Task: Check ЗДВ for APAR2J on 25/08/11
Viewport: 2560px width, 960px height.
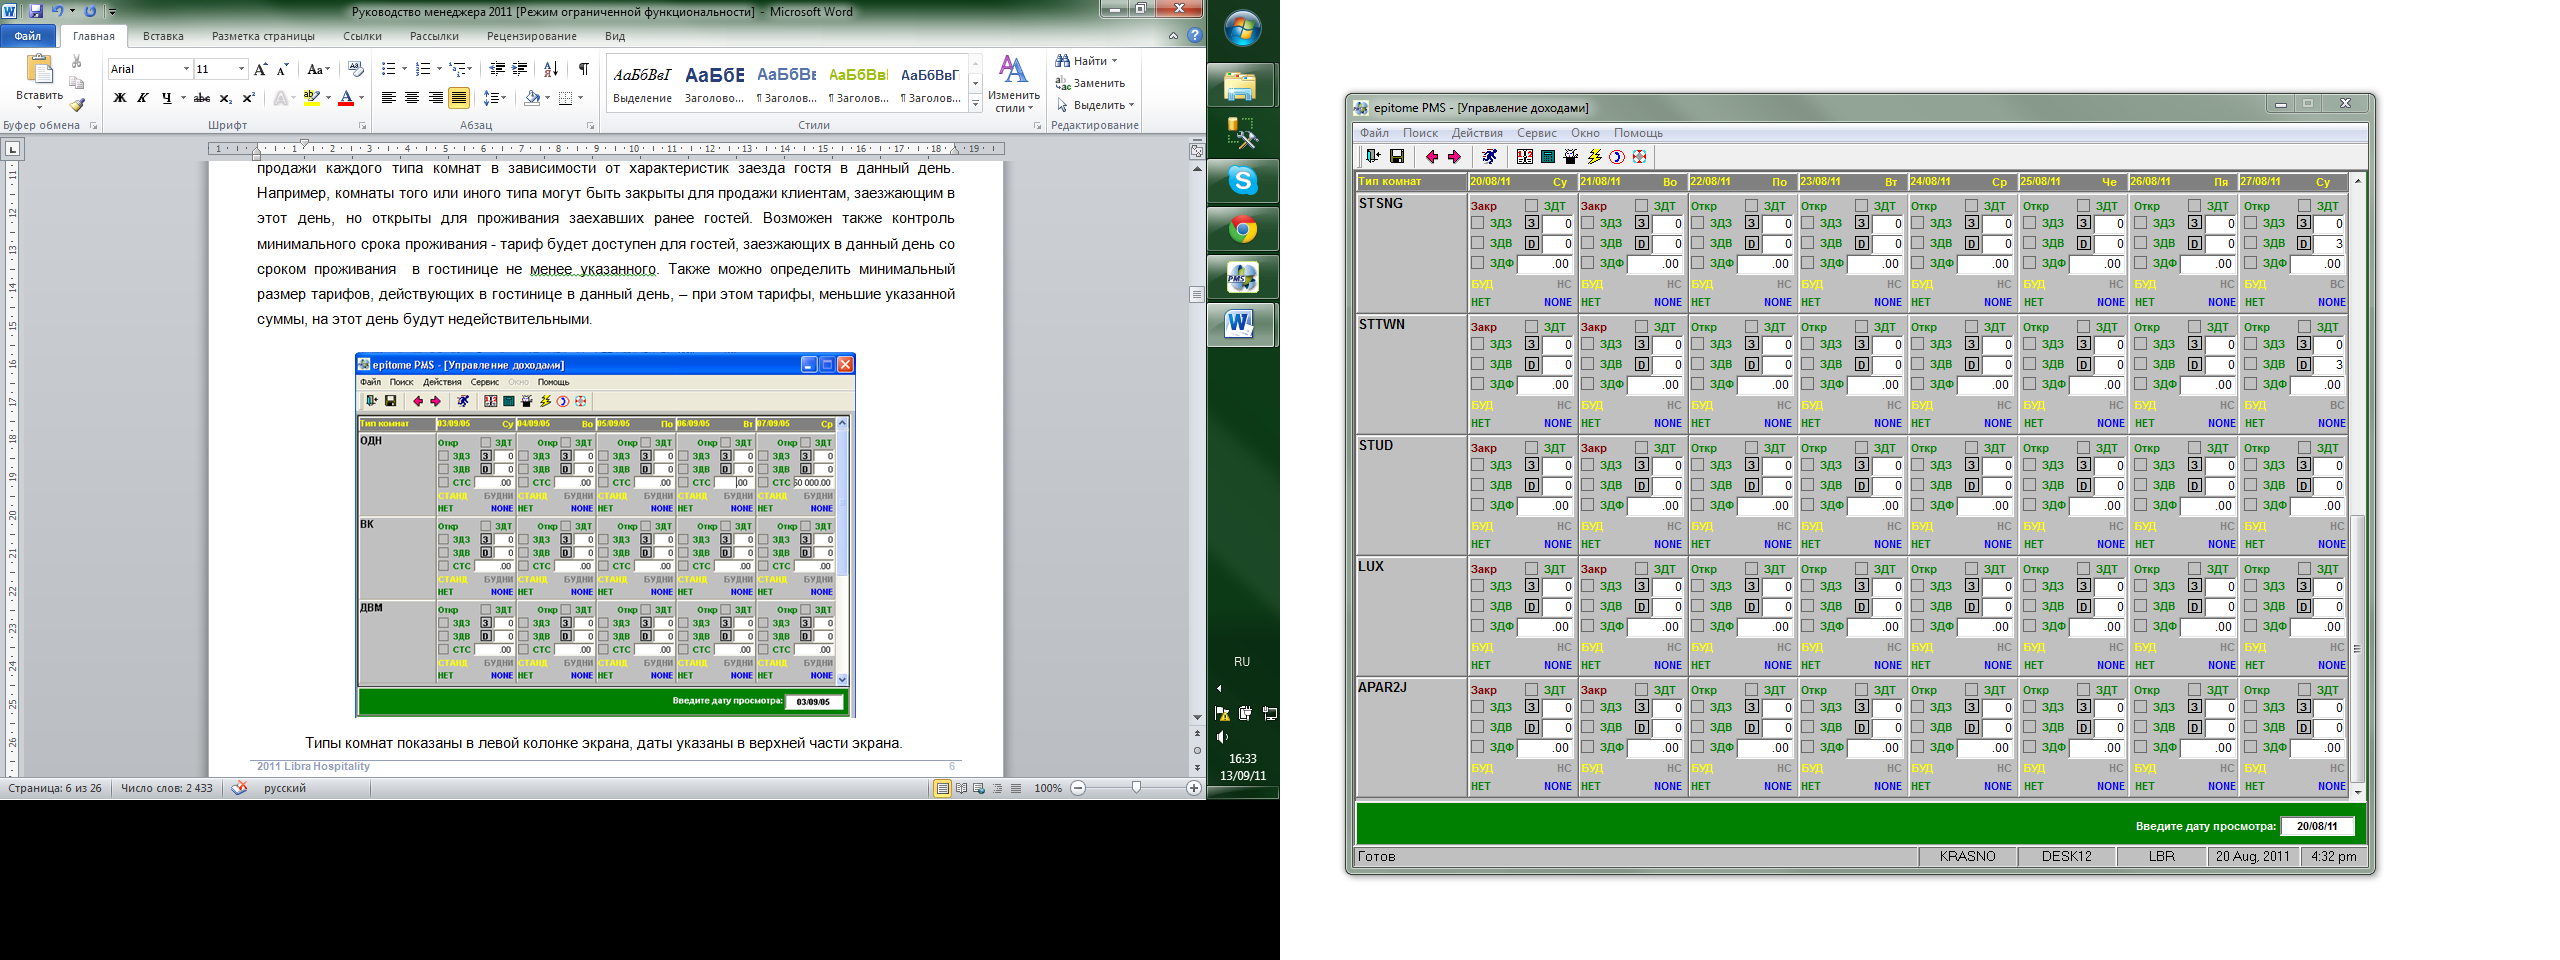Action: point(2029,727)
